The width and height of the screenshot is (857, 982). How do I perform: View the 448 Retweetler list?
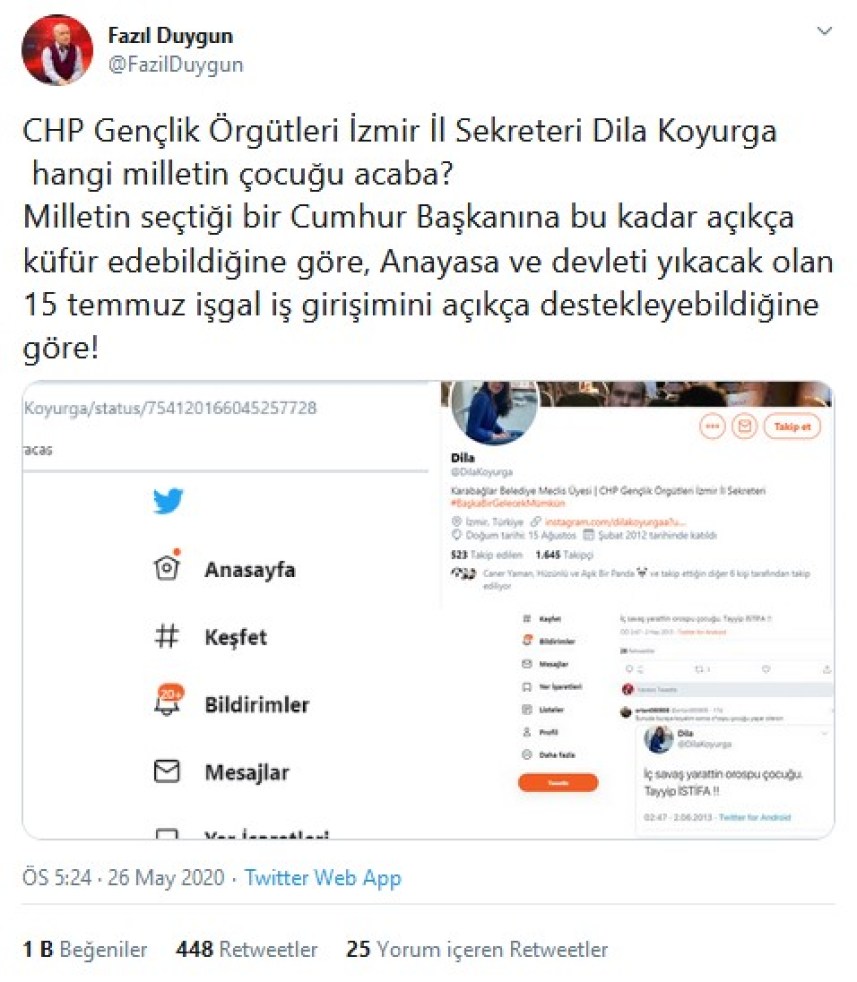247,949
